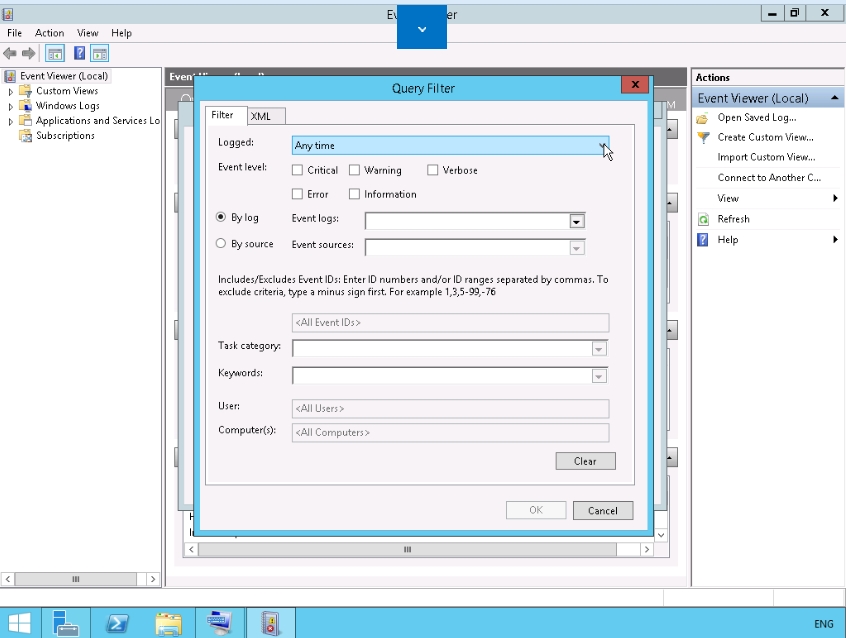Open the Windows Start button

point(20,623)
